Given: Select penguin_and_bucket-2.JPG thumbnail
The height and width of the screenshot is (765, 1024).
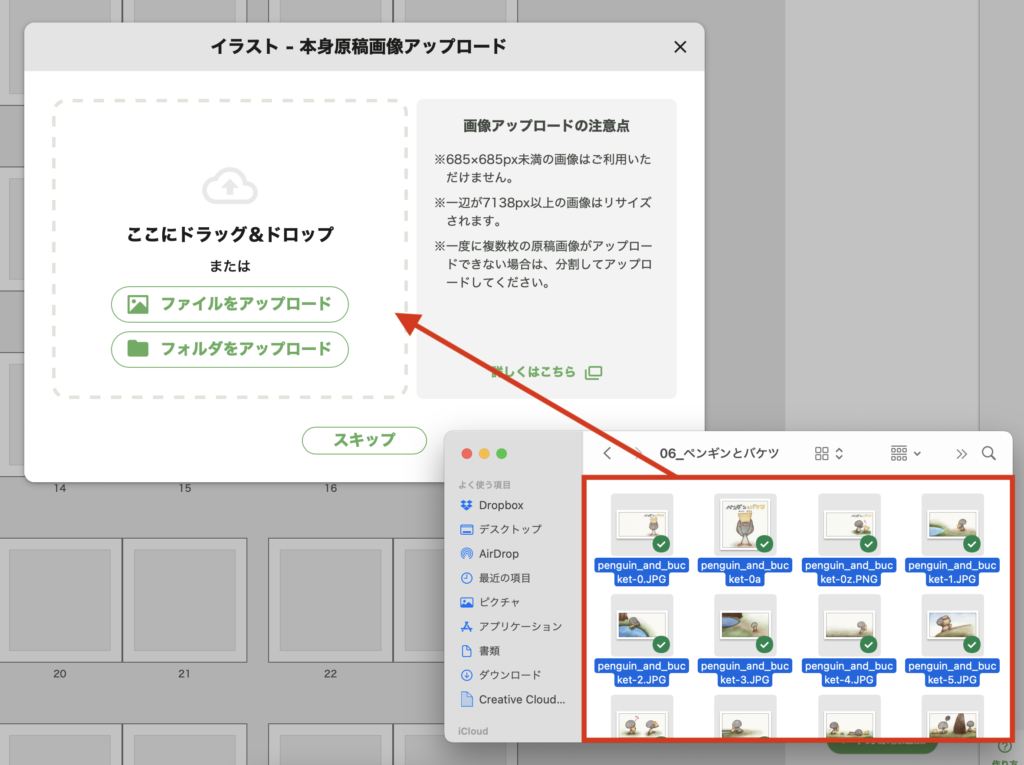Looking at the screenshot, I should click(640, 625).
